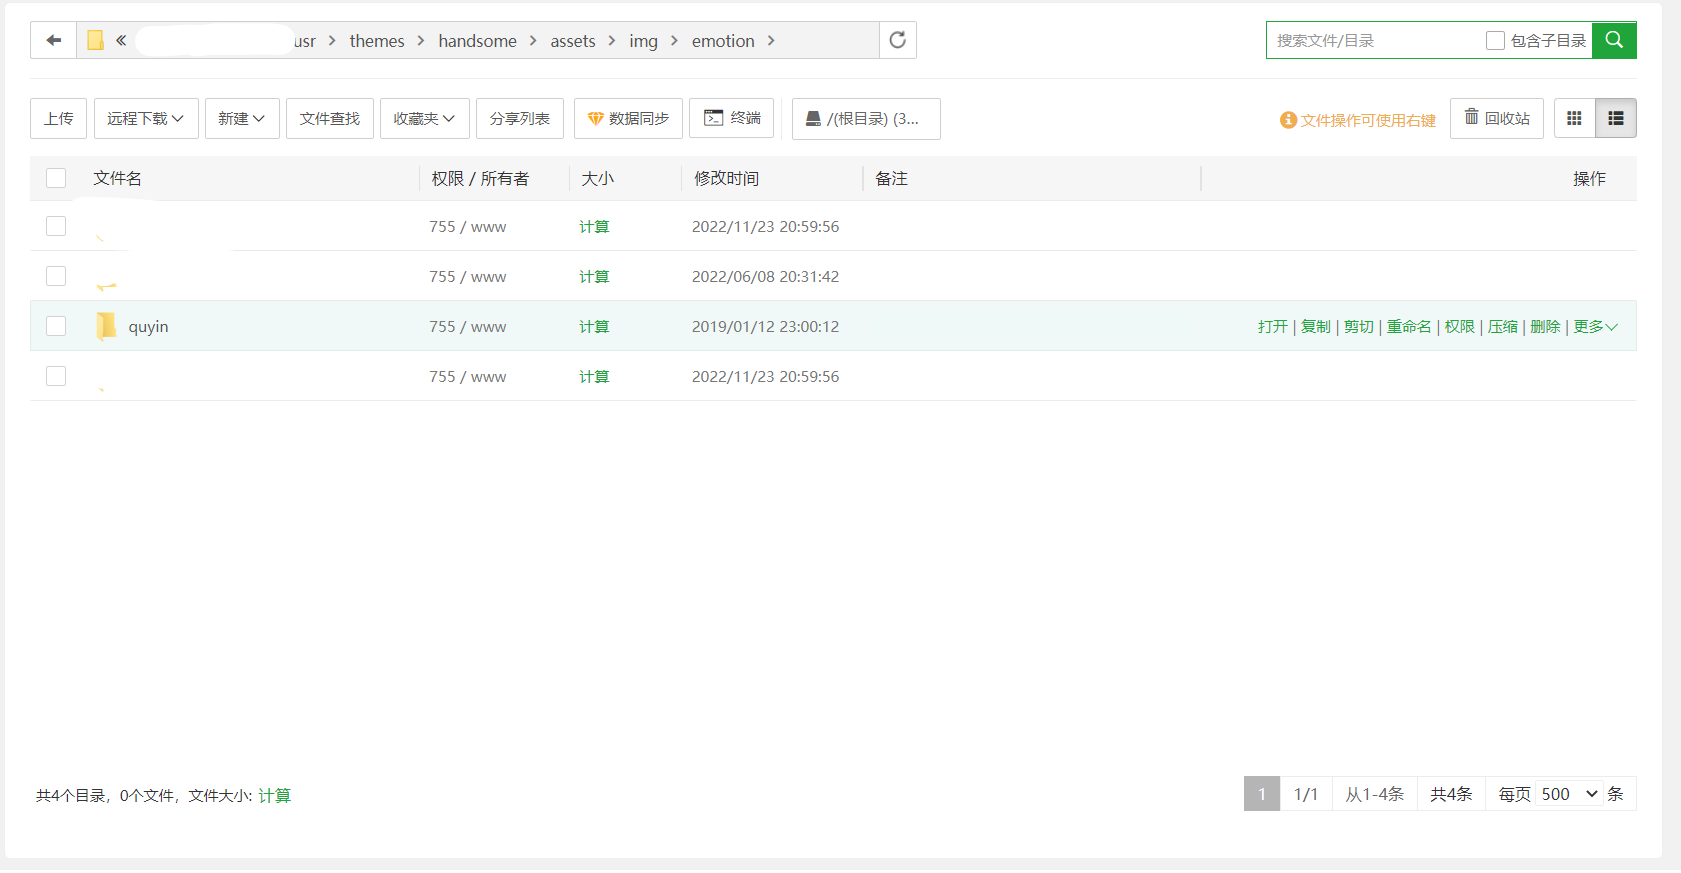Navigate to themes in breadcrumb
Viewport: 1681px width, 873px height.
[377, 40]
